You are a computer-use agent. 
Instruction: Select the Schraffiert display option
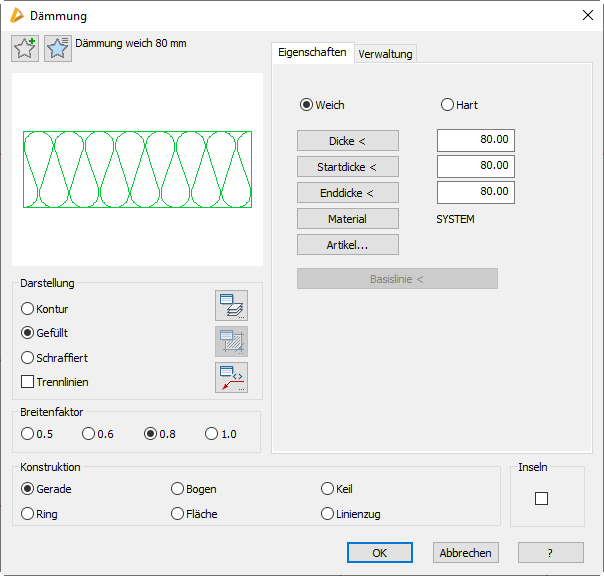(x=28, y=358)
